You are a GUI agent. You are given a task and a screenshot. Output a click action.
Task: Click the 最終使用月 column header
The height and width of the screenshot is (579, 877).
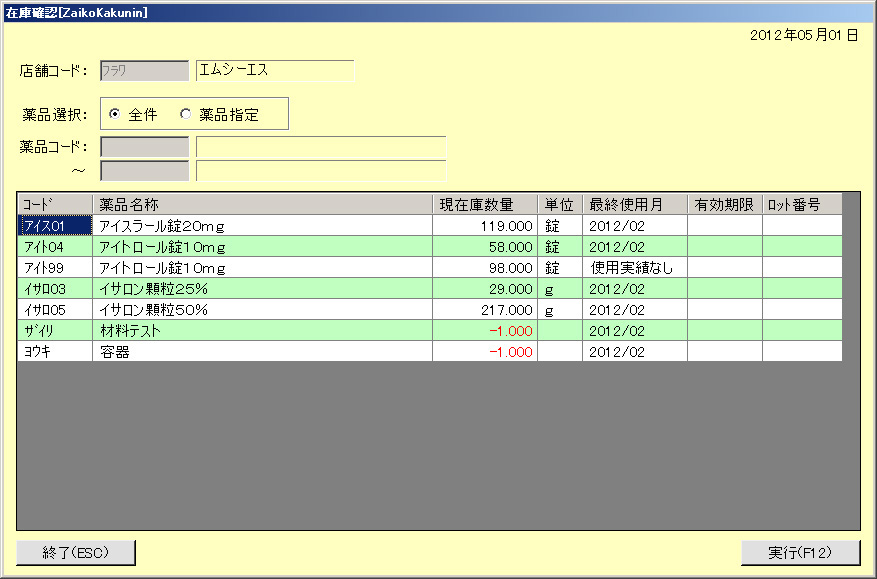coord(635,204)
